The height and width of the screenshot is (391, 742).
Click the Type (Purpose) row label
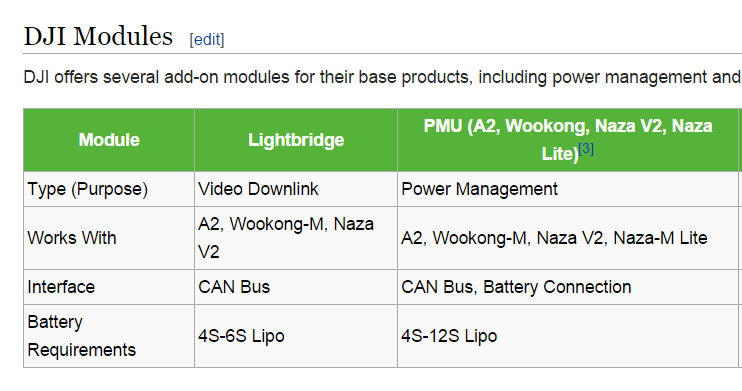pyautogui.click(x=88, y=189)
